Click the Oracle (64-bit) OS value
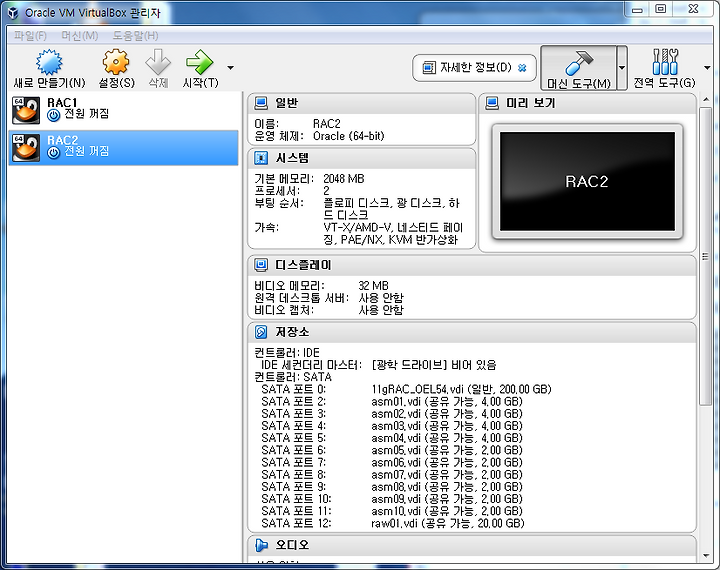This screenshot has width=720, height=570. coord(349,136)
